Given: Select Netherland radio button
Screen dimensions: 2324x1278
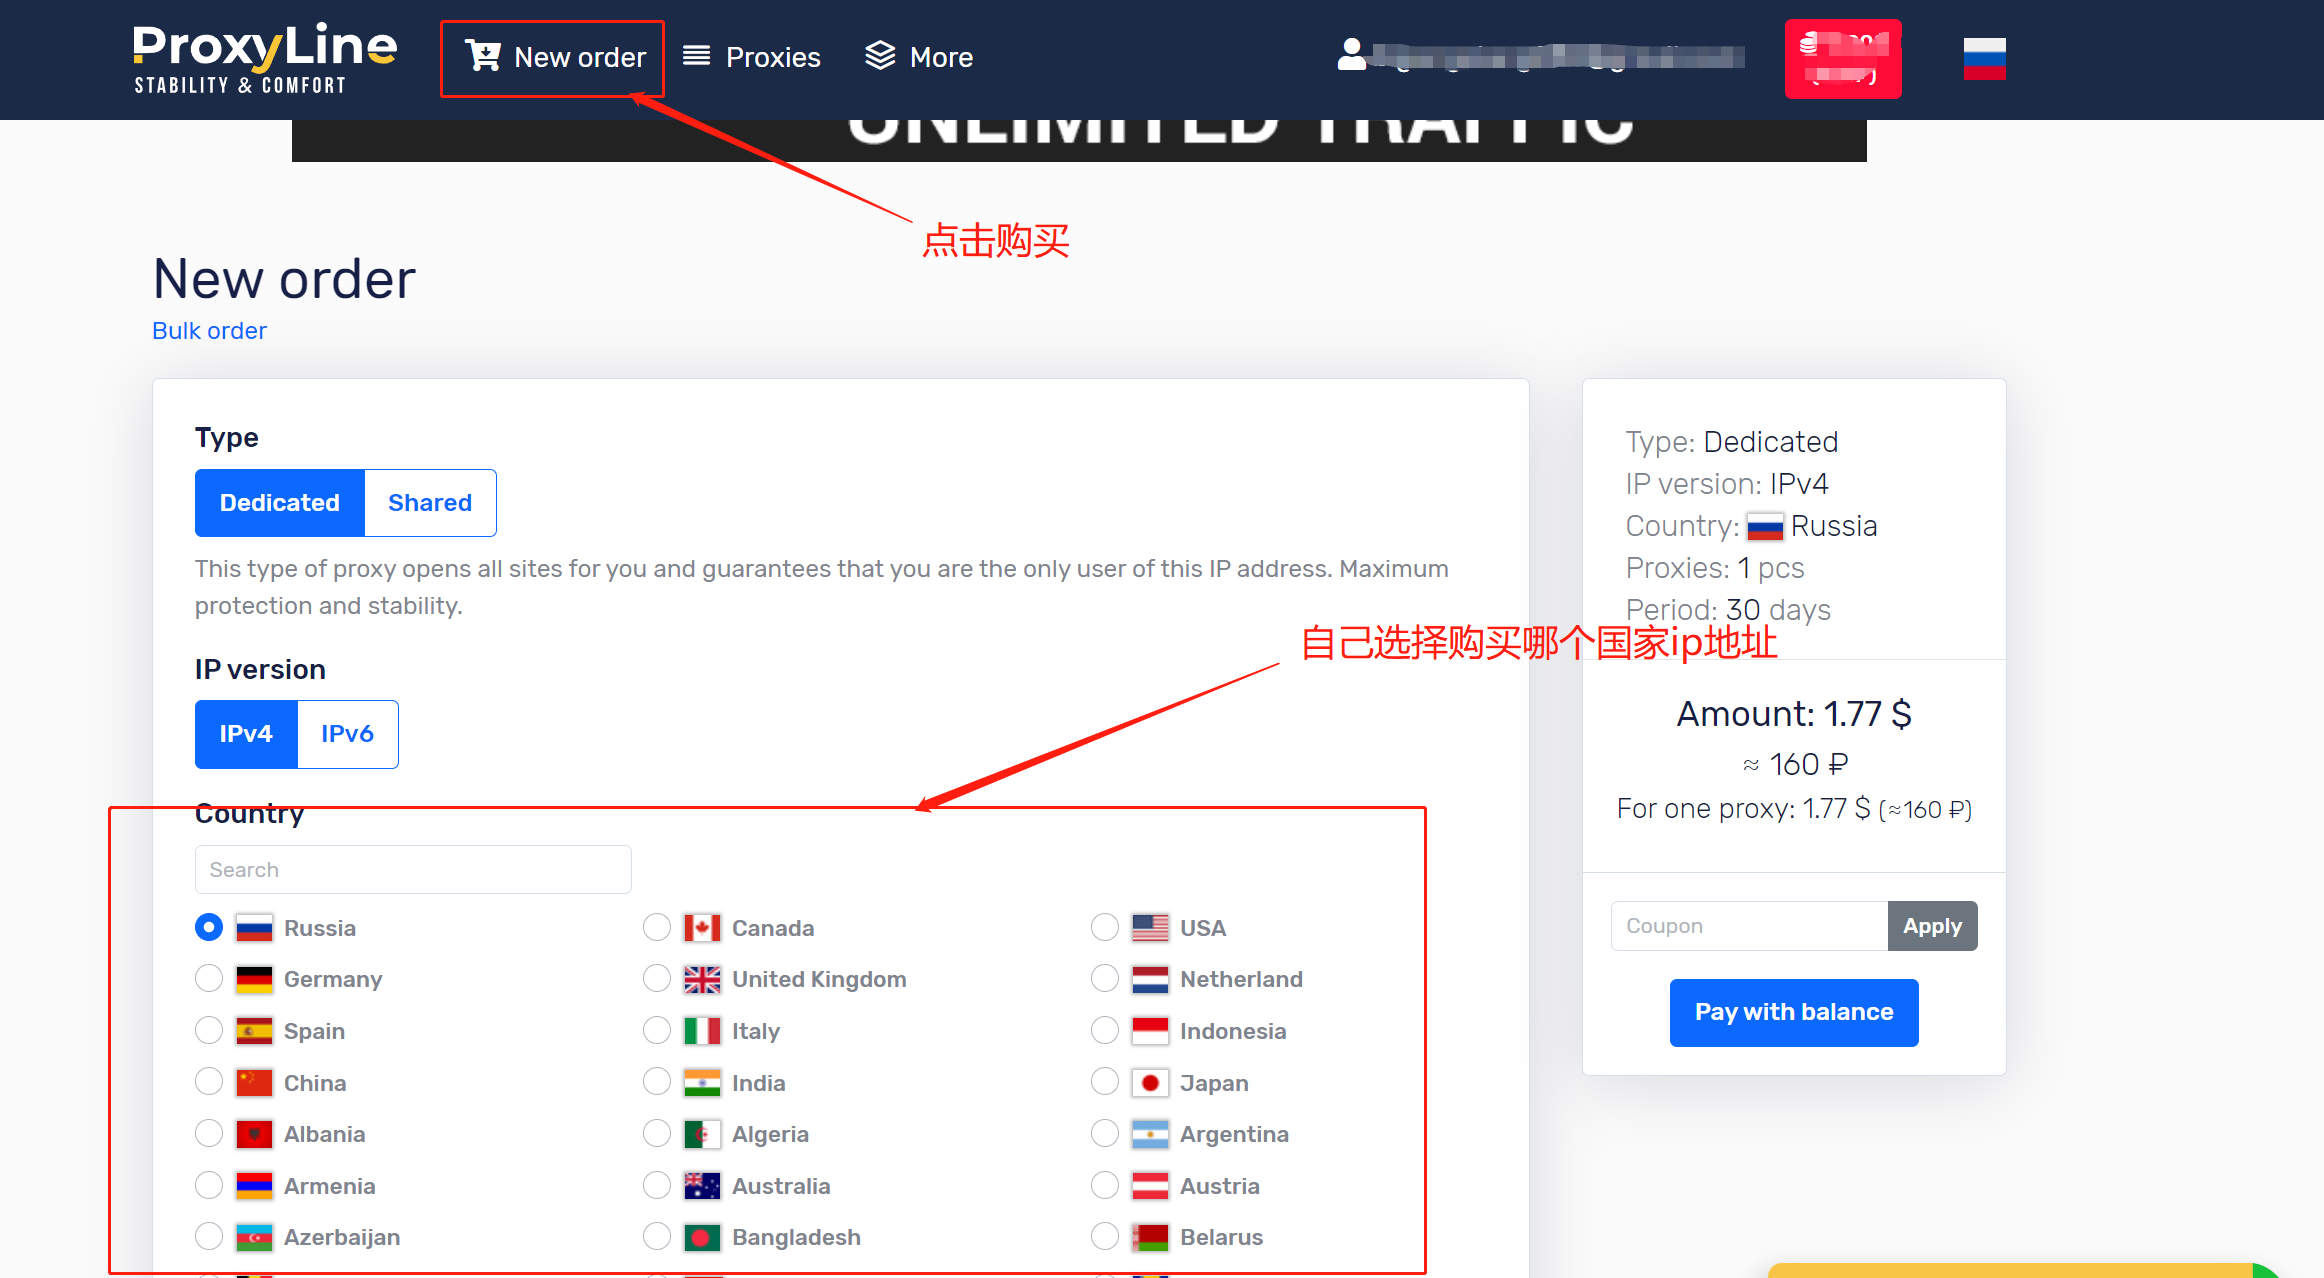Looking at the screenshot, I should point(1105,978).
